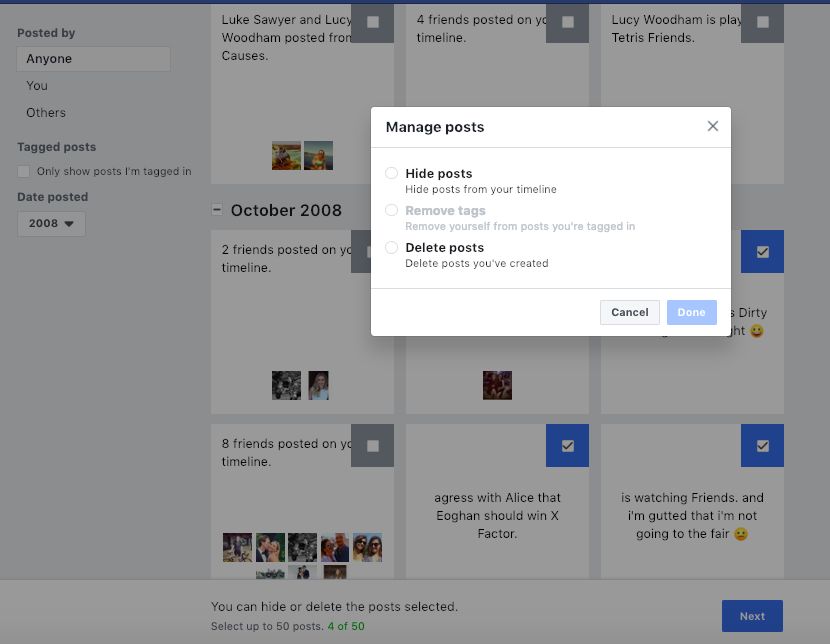Enable Only show posts I'm tagged in
This screenshot has width=830, height=644.
(23, 171)
